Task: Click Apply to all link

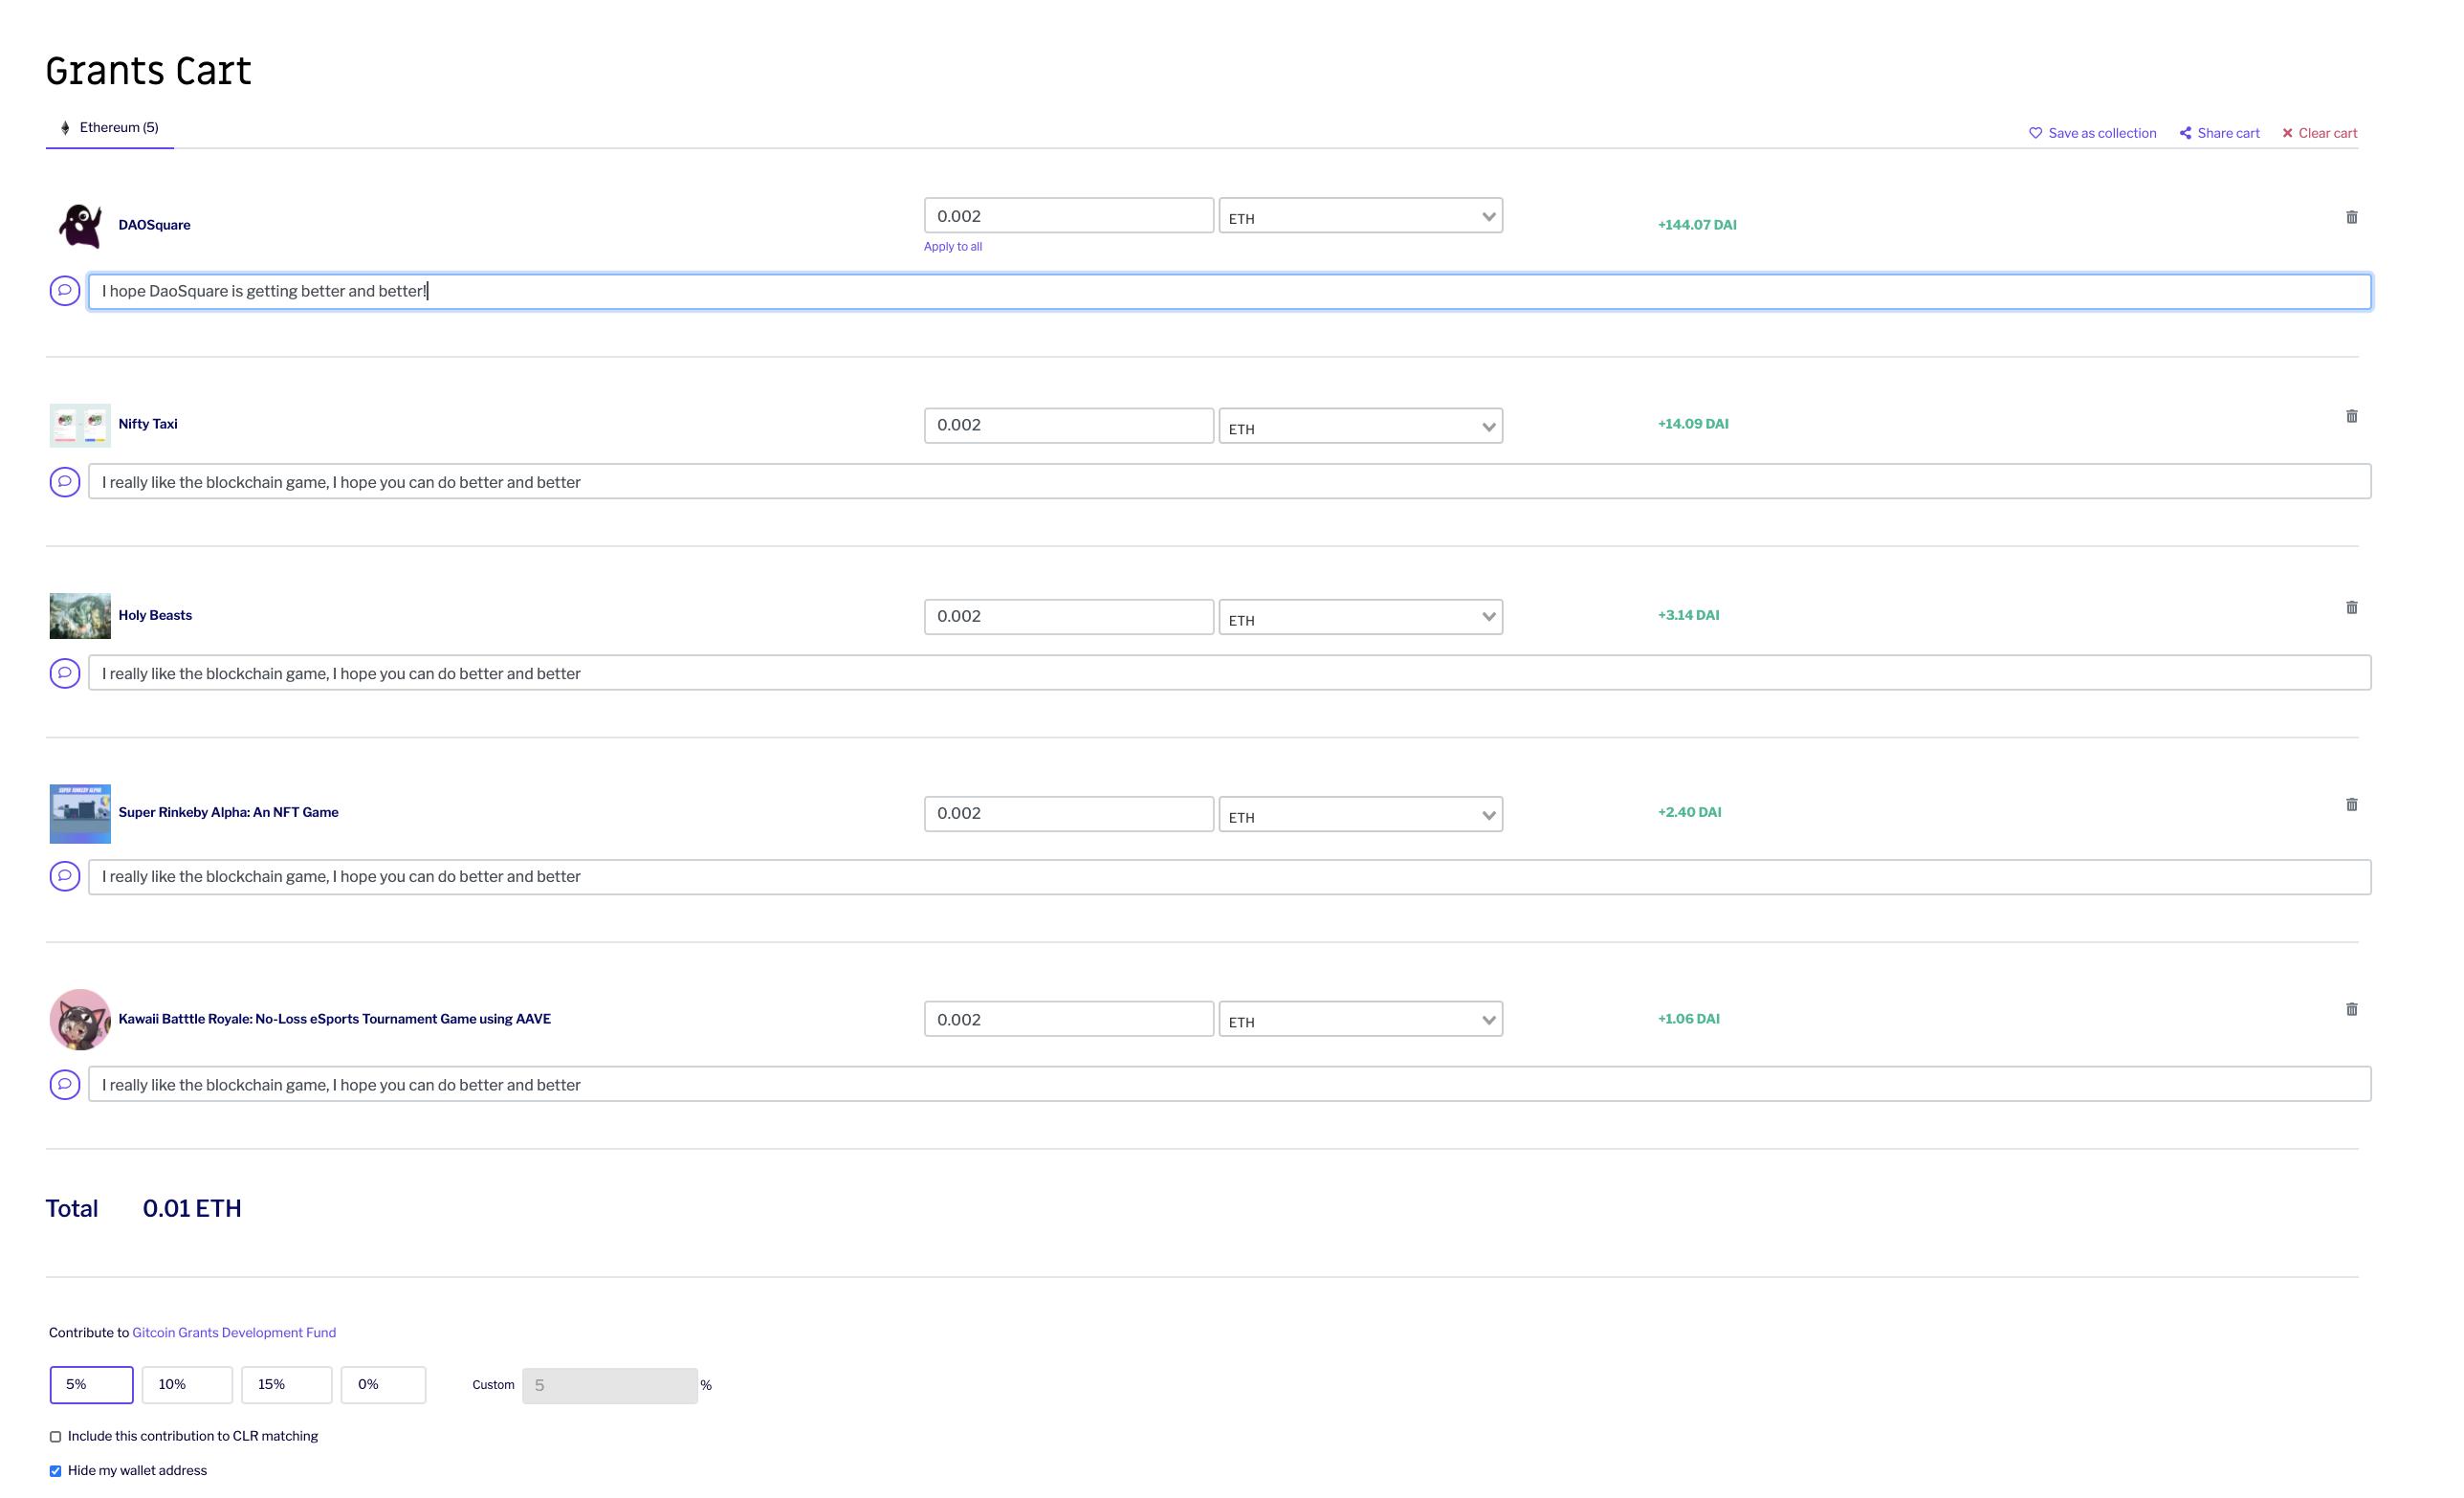Action: pyautogui.click(x=952, y=247)
